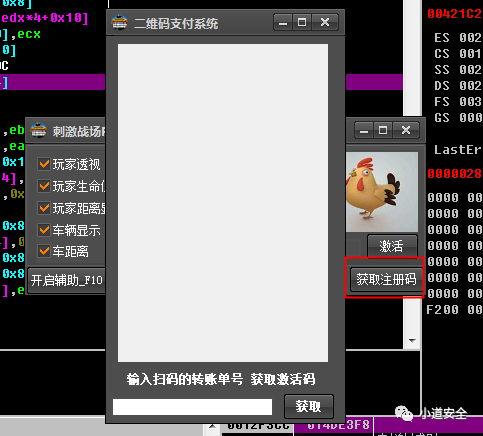Uncheck the 玩家透视 checkbox

click(44, 164)
